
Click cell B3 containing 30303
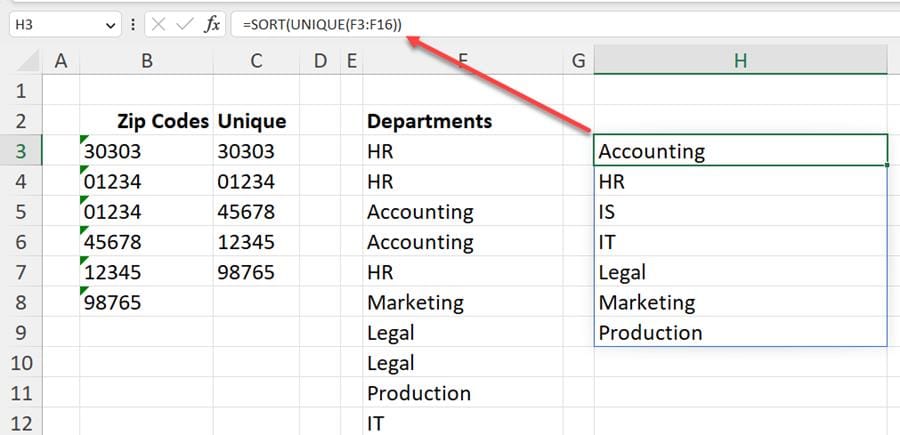coord(146,151)
